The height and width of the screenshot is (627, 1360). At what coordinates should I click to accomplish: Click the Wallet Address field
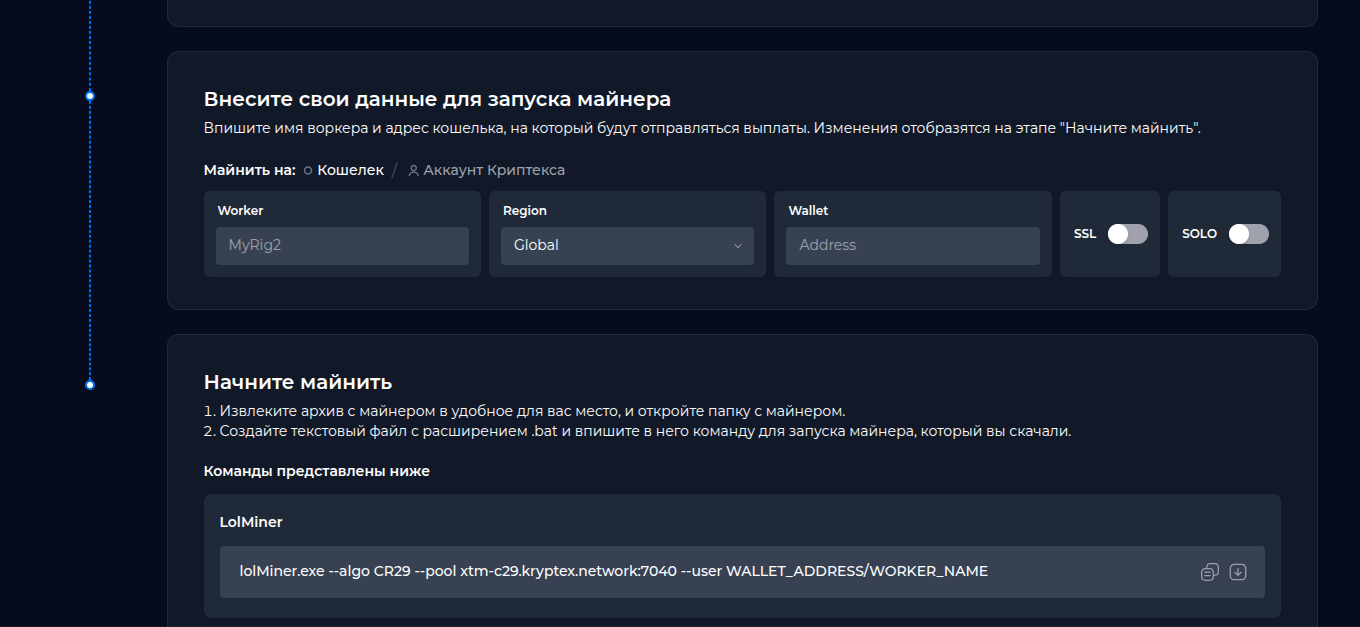912,245
